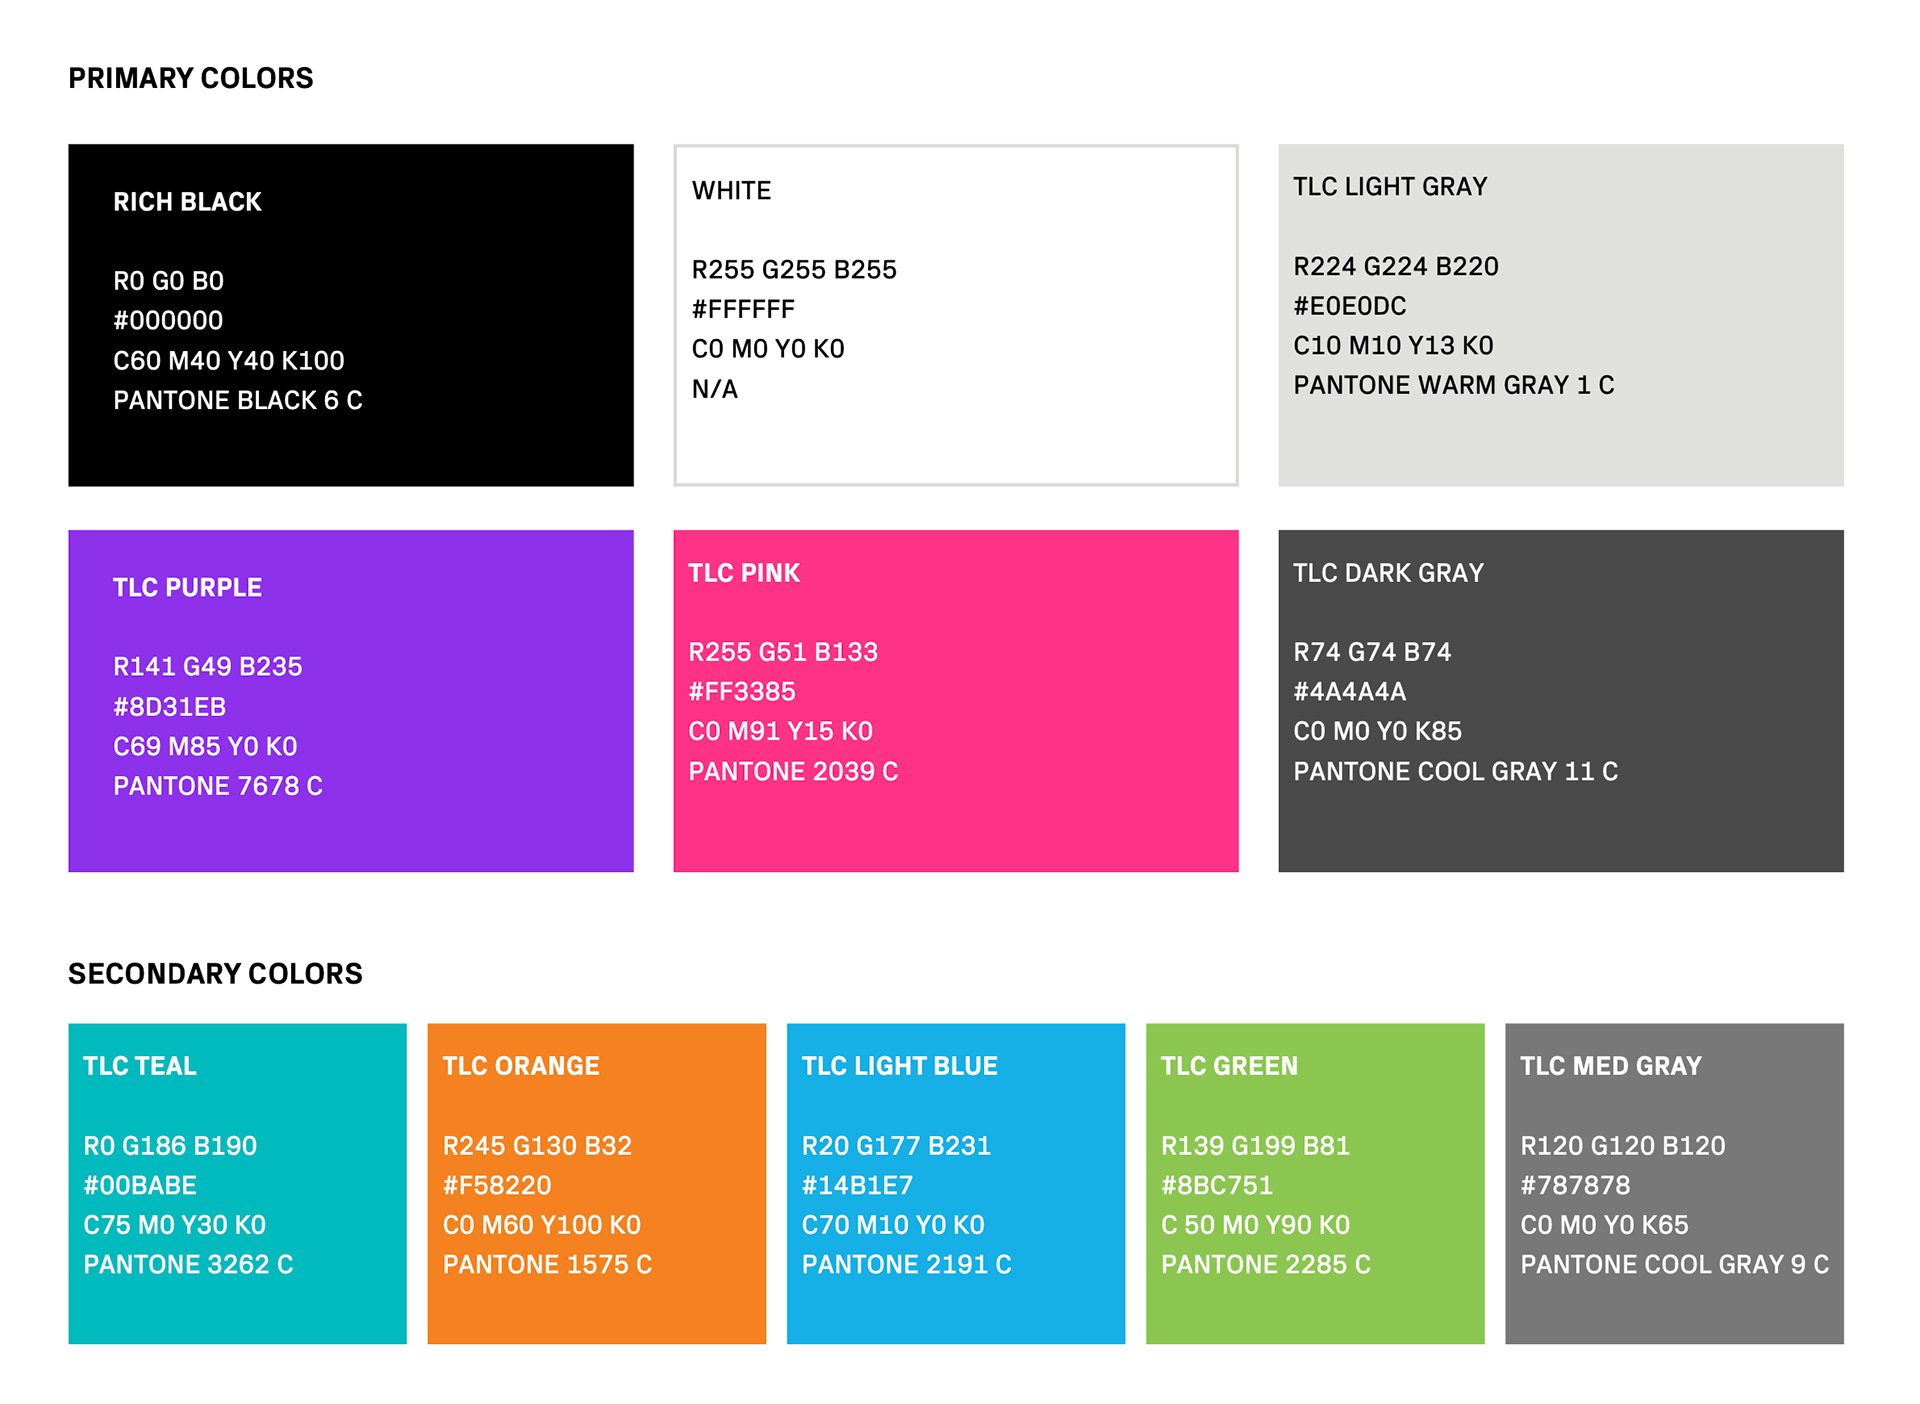Viewport: 1920px width, 1404px height.
Task: Select the TLC Green swatch
Action: 1315,1183
